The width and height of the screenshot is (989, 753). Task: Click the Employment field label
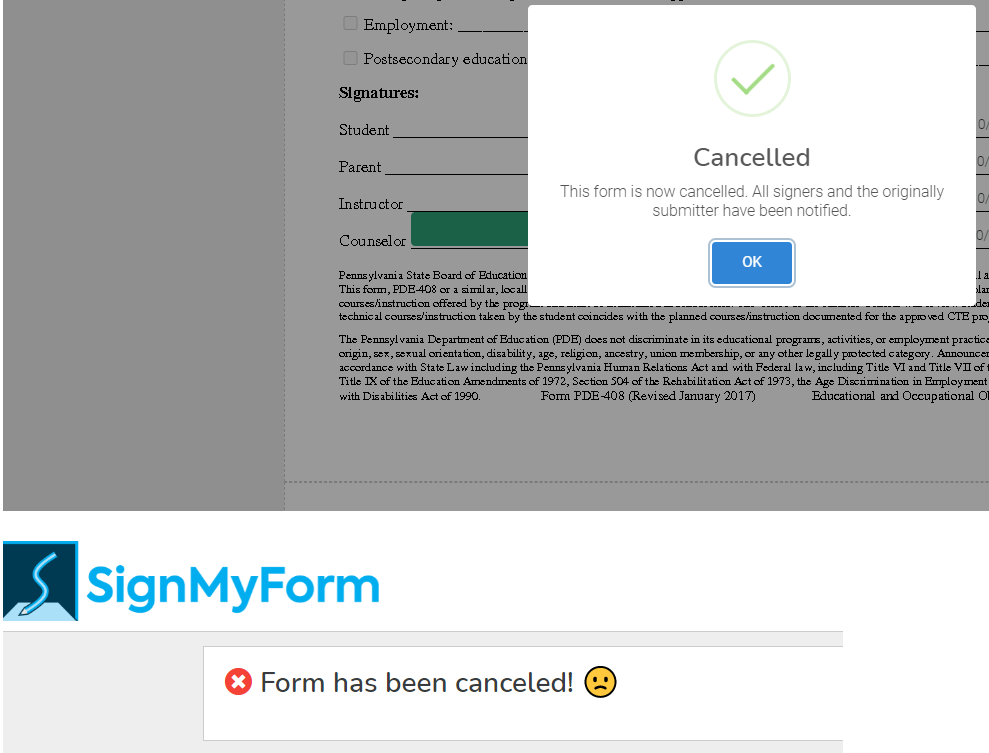click(x=408, y=25)
